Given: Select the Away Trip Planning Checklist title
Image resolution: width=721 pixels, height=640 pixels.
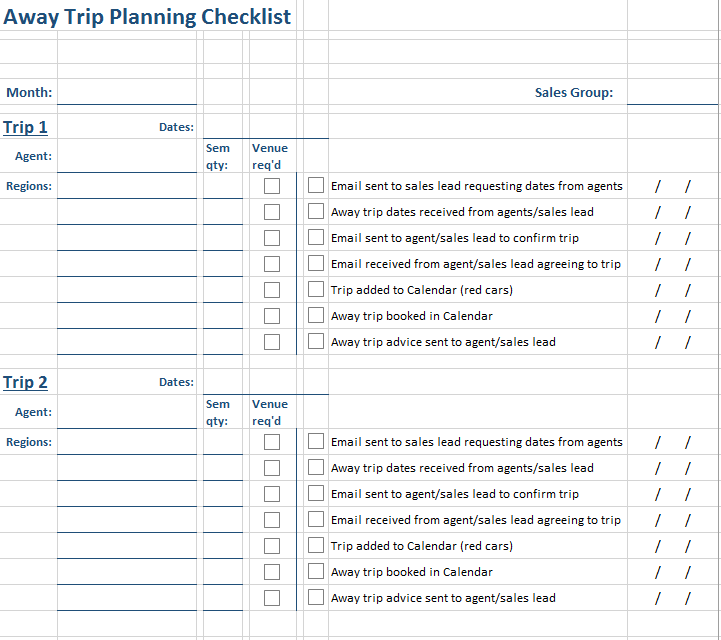Looking at the screenshot, I should point(147,17).
